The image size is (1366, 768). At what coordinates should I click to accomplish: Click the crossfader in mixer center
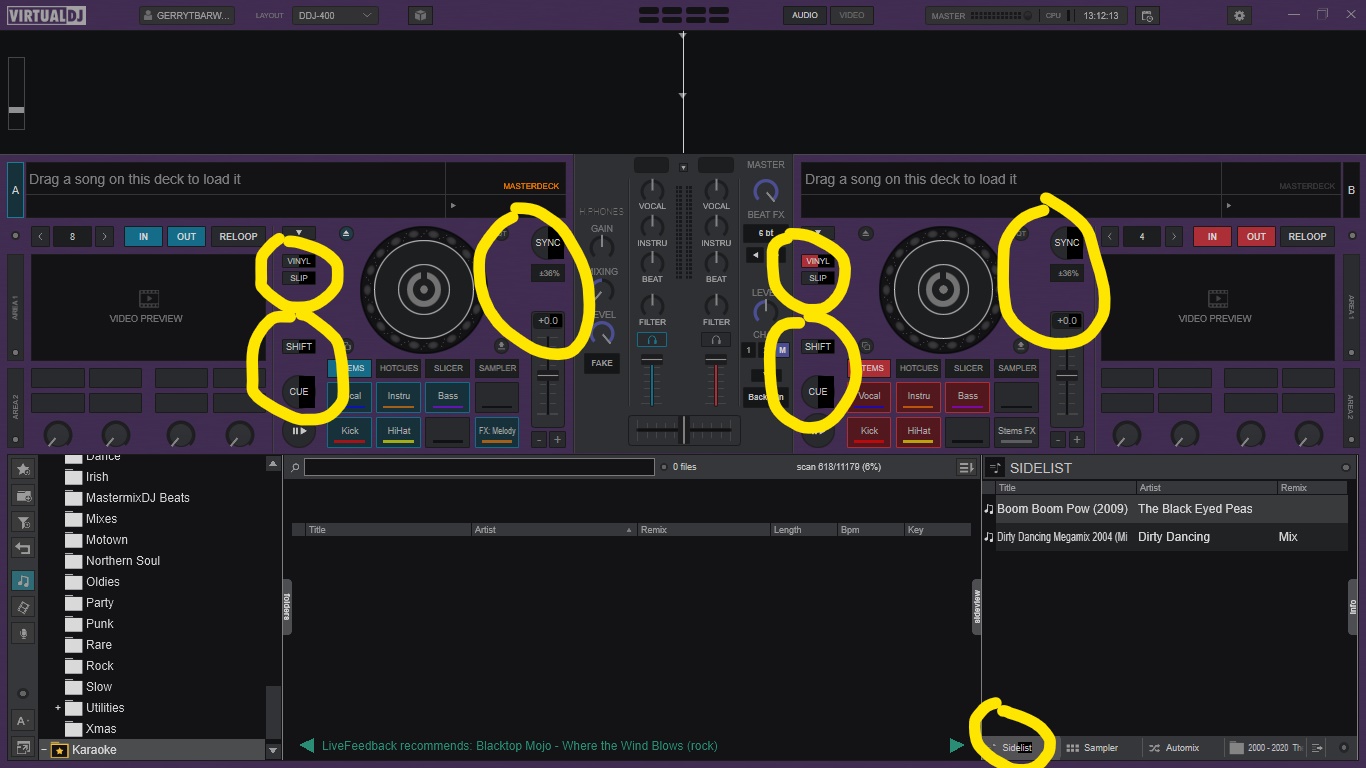point(684,430)
